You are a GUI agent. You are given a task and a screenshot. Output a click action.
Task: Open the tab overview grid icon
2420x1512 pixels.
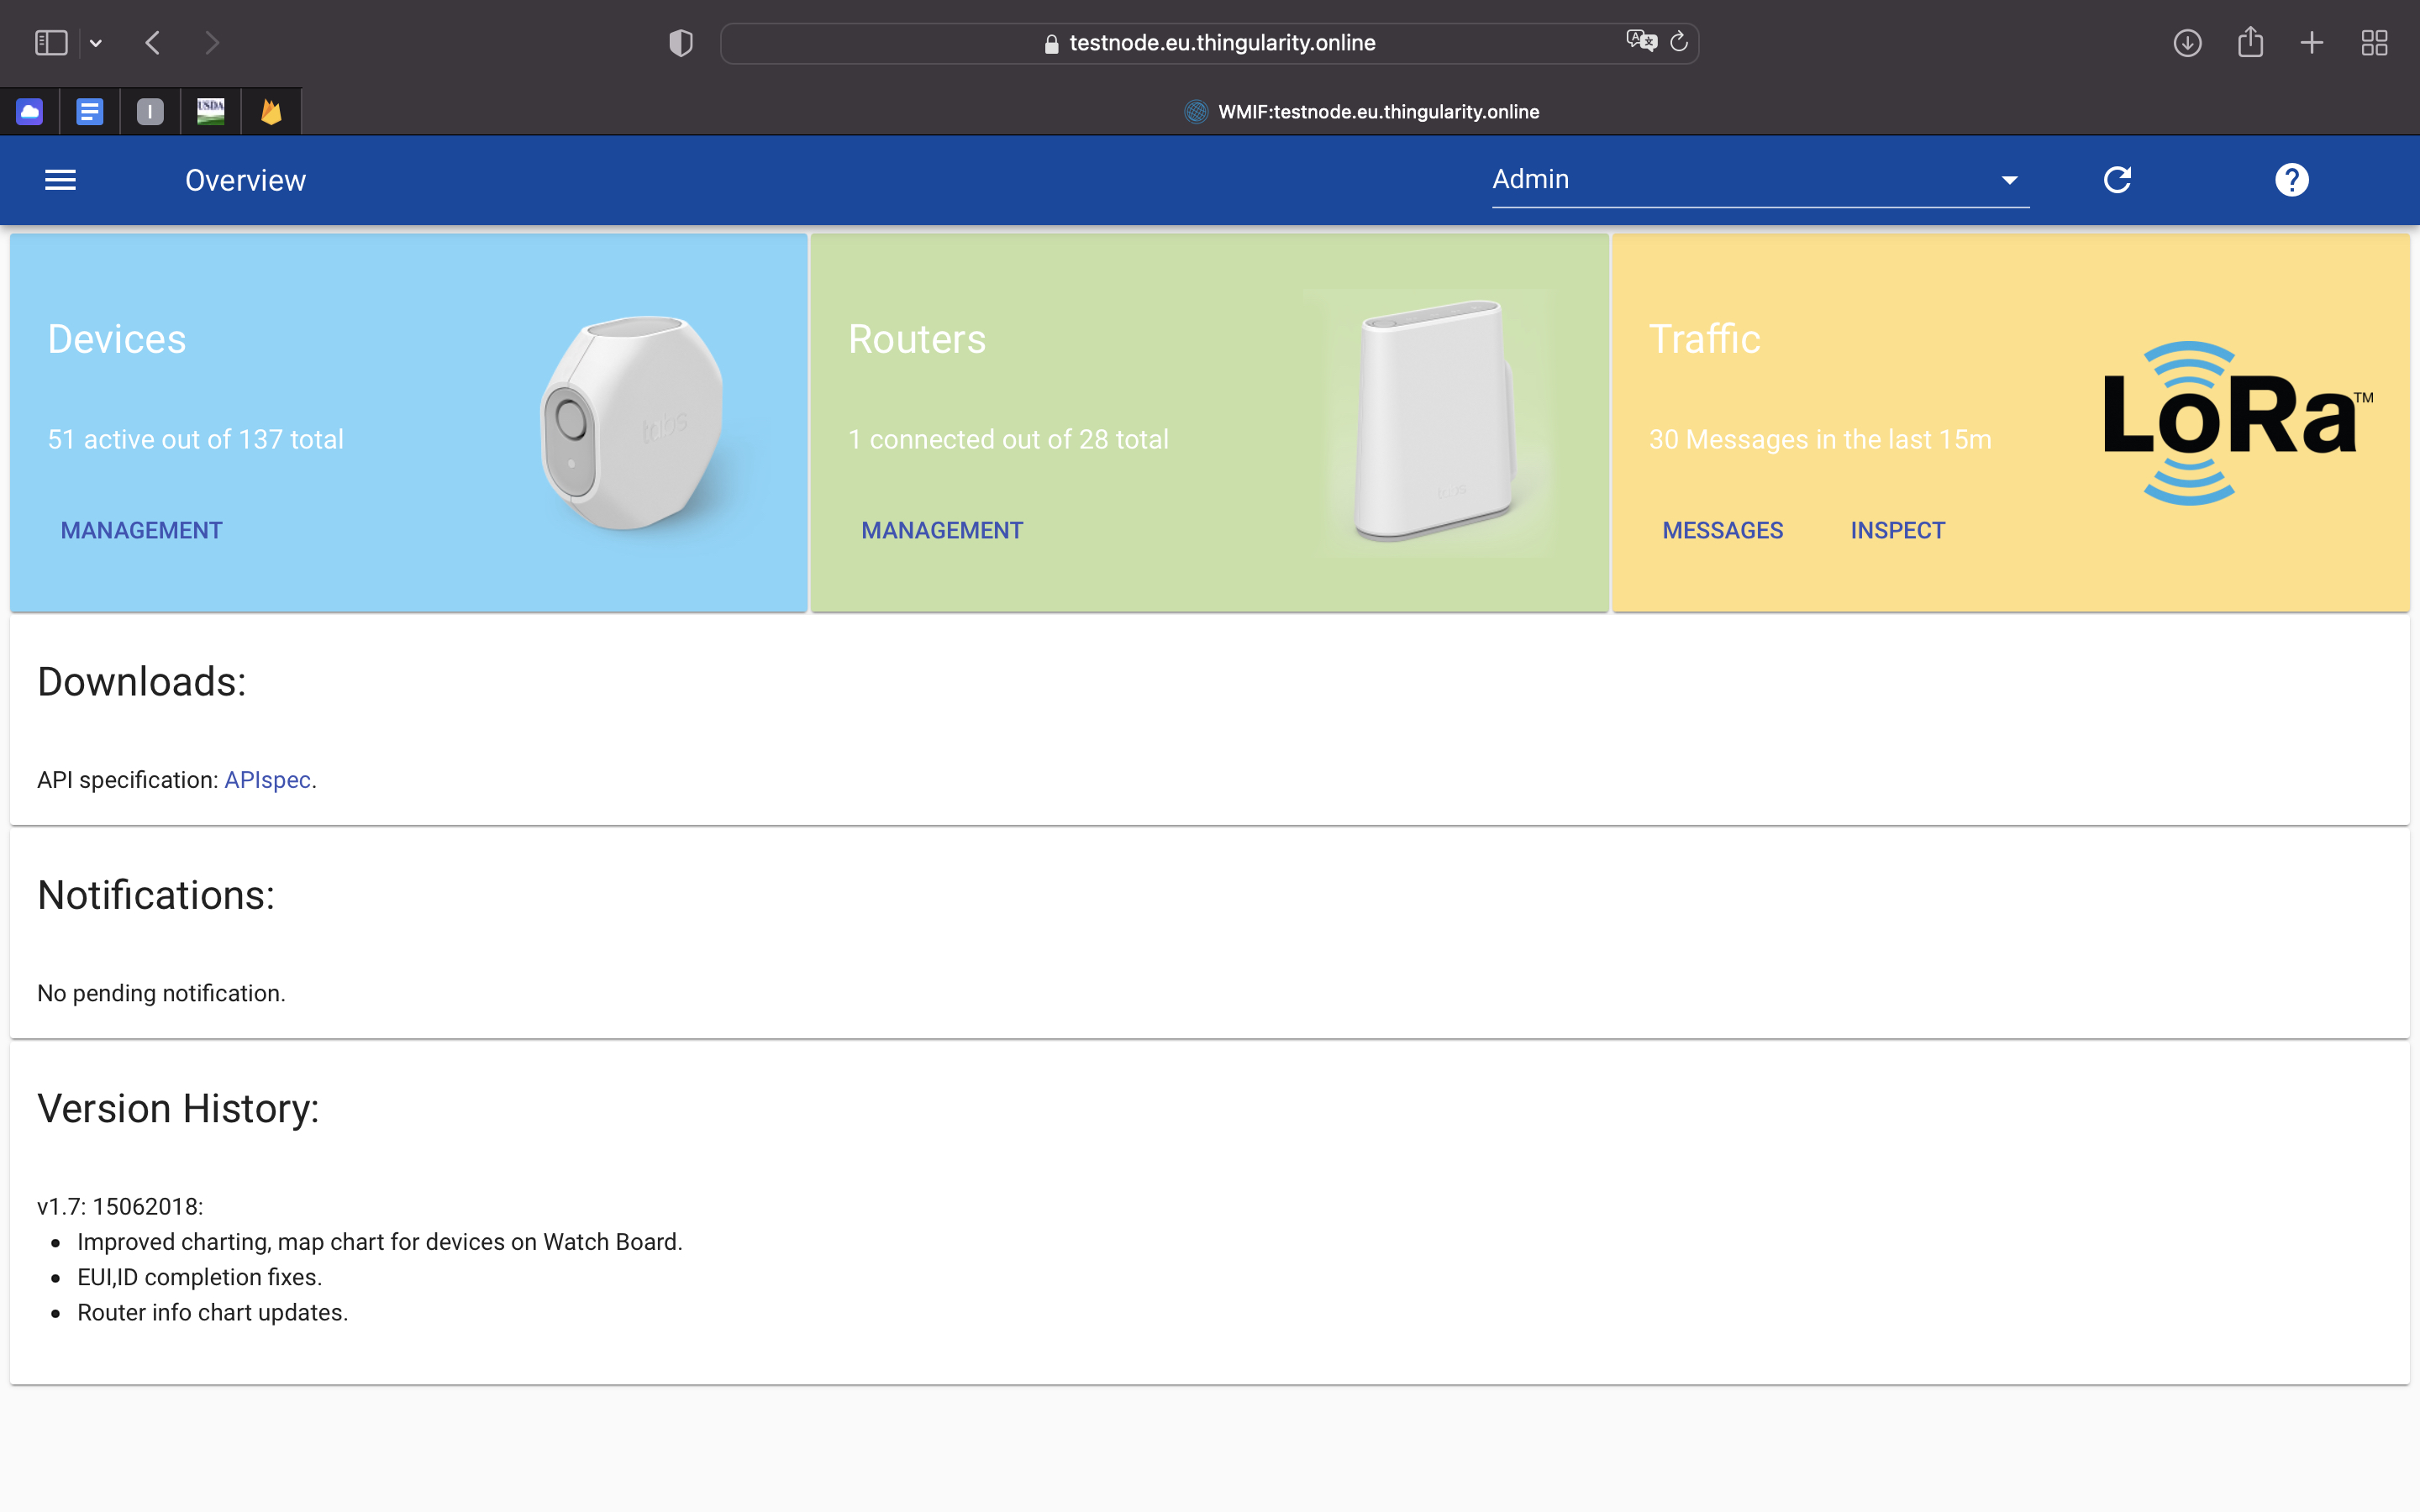[2374, 43]
